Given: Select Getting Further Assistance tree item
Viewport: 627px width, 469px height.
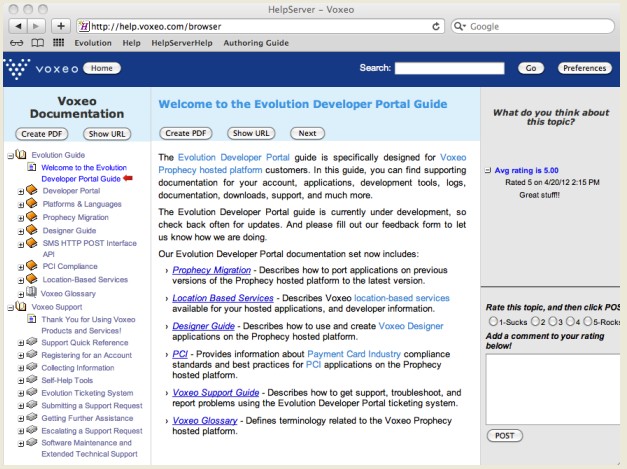Looking at the screenshot, I should (x=87, y=418).
